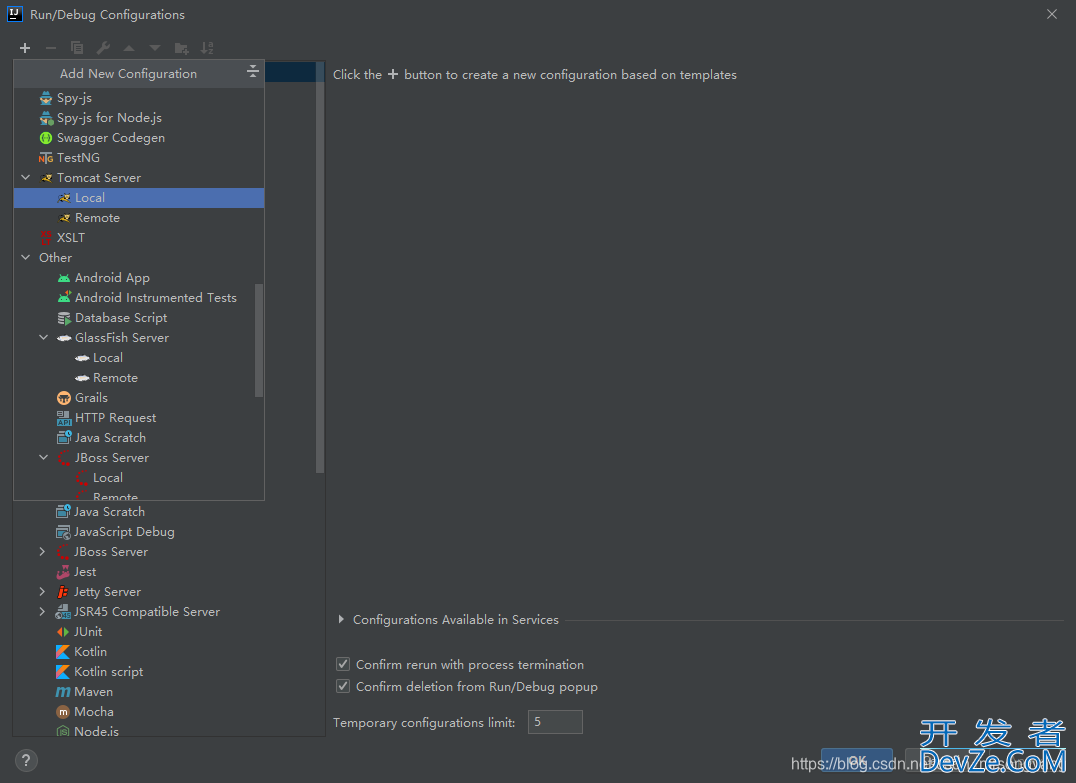Open the help question mark button
This screenshot has height=783, width=1076.
coord(26,760)
